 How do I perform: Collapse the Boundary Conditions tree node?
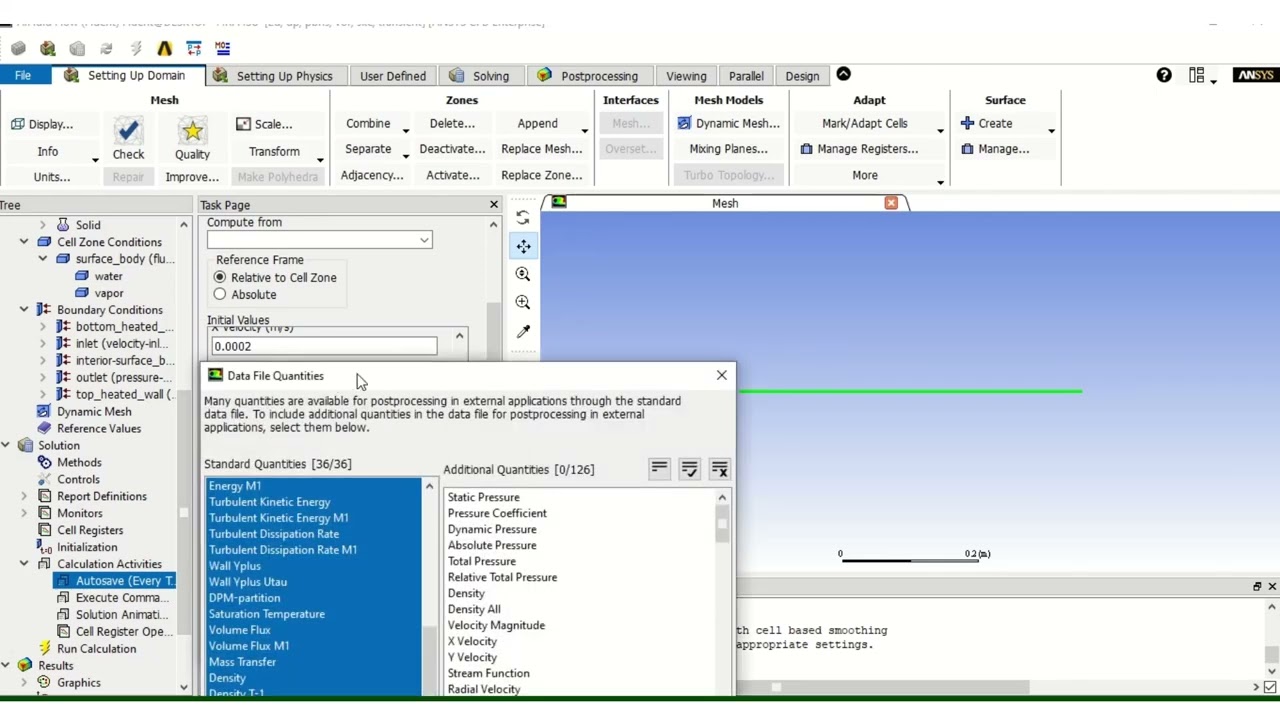[24, 310]
